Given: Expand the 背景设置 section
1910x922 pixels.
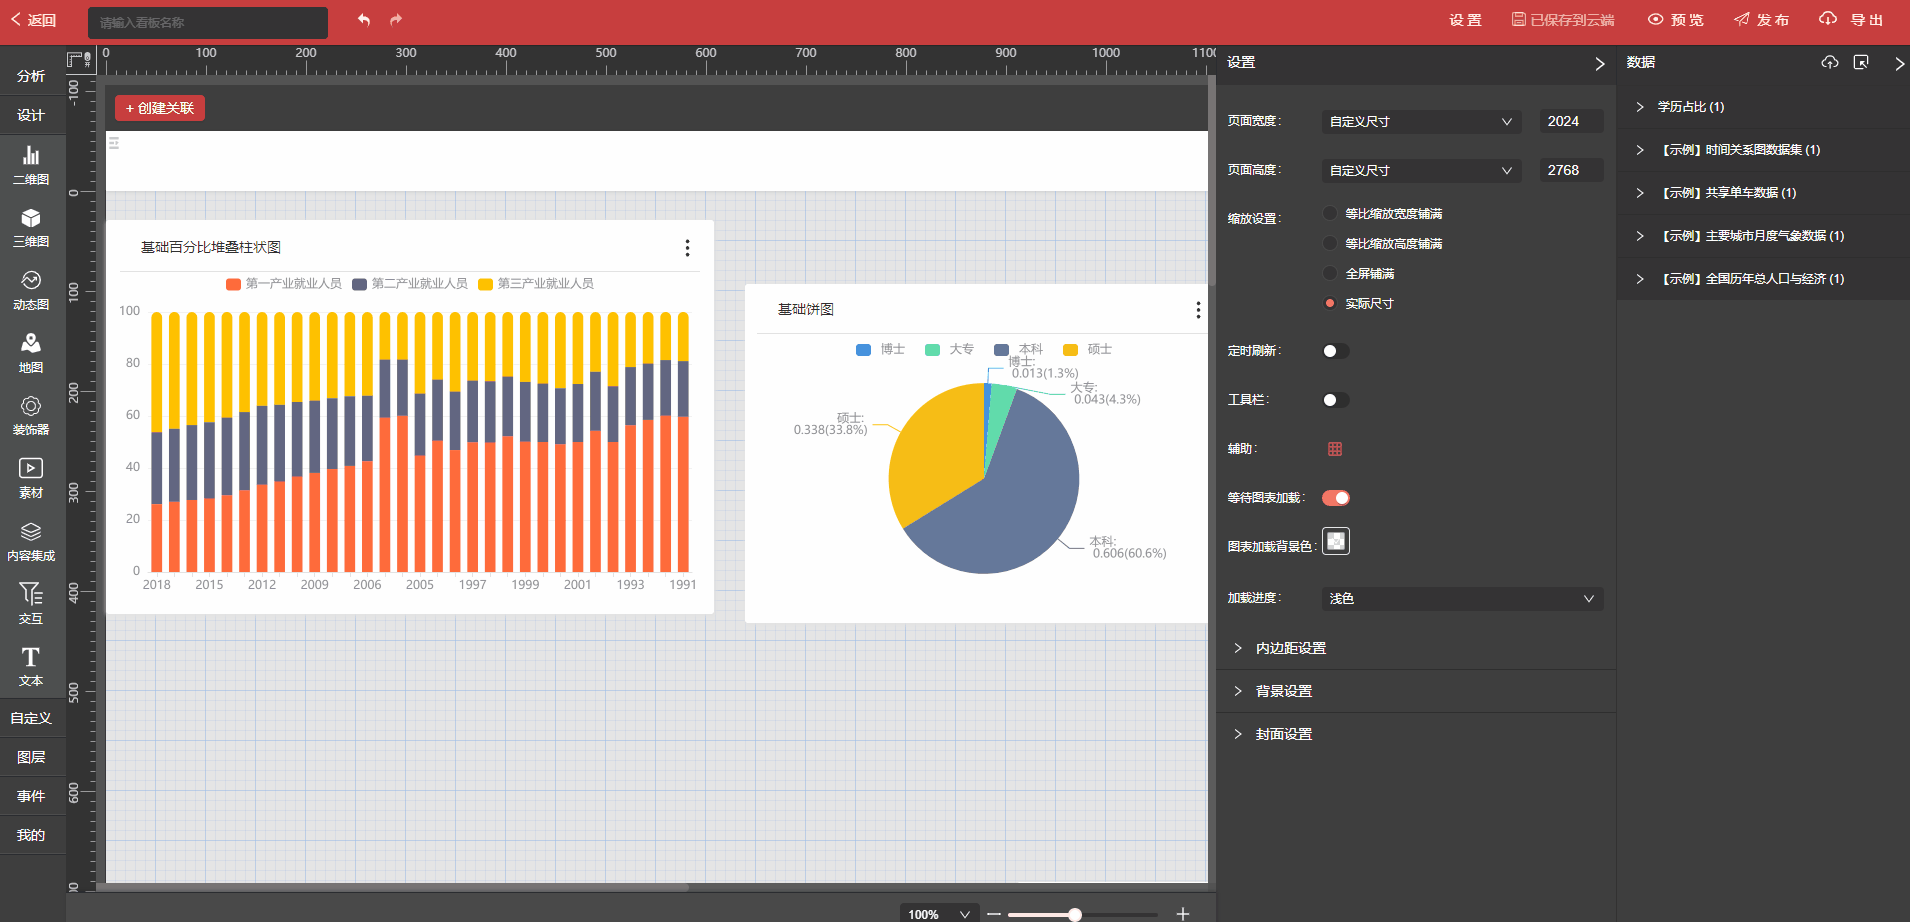Looking at the screenshot, I should 1284,691.
